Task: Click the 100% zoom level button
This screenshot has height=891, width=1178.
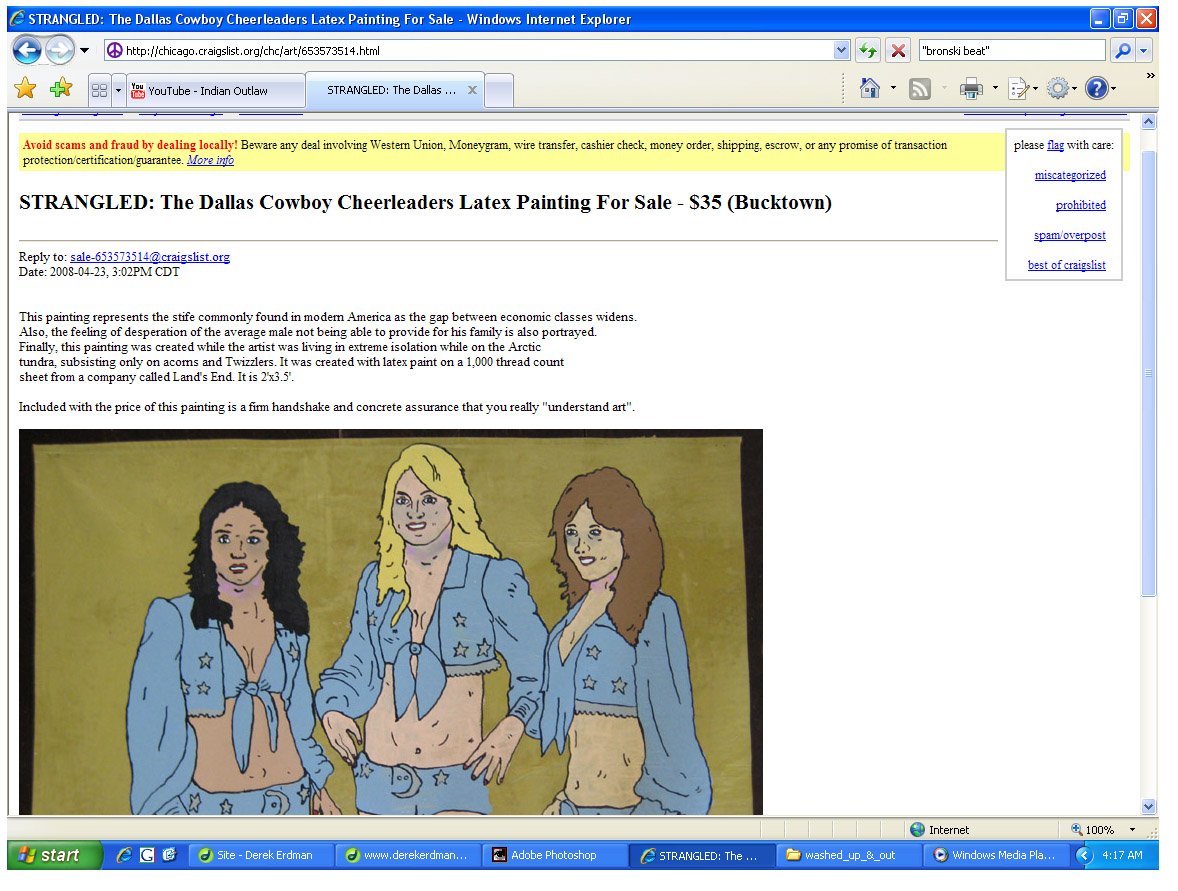Action: (x=1092, y=829)
